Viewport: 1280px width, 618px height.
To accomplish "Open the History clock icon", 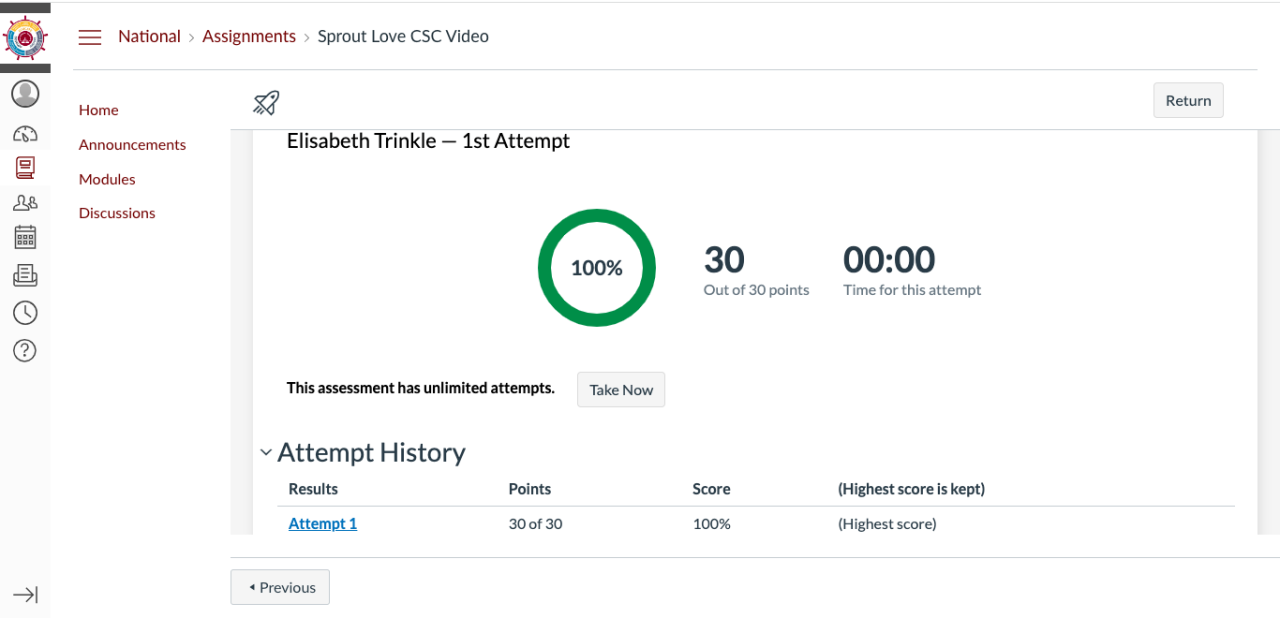I will click(25, 313).
